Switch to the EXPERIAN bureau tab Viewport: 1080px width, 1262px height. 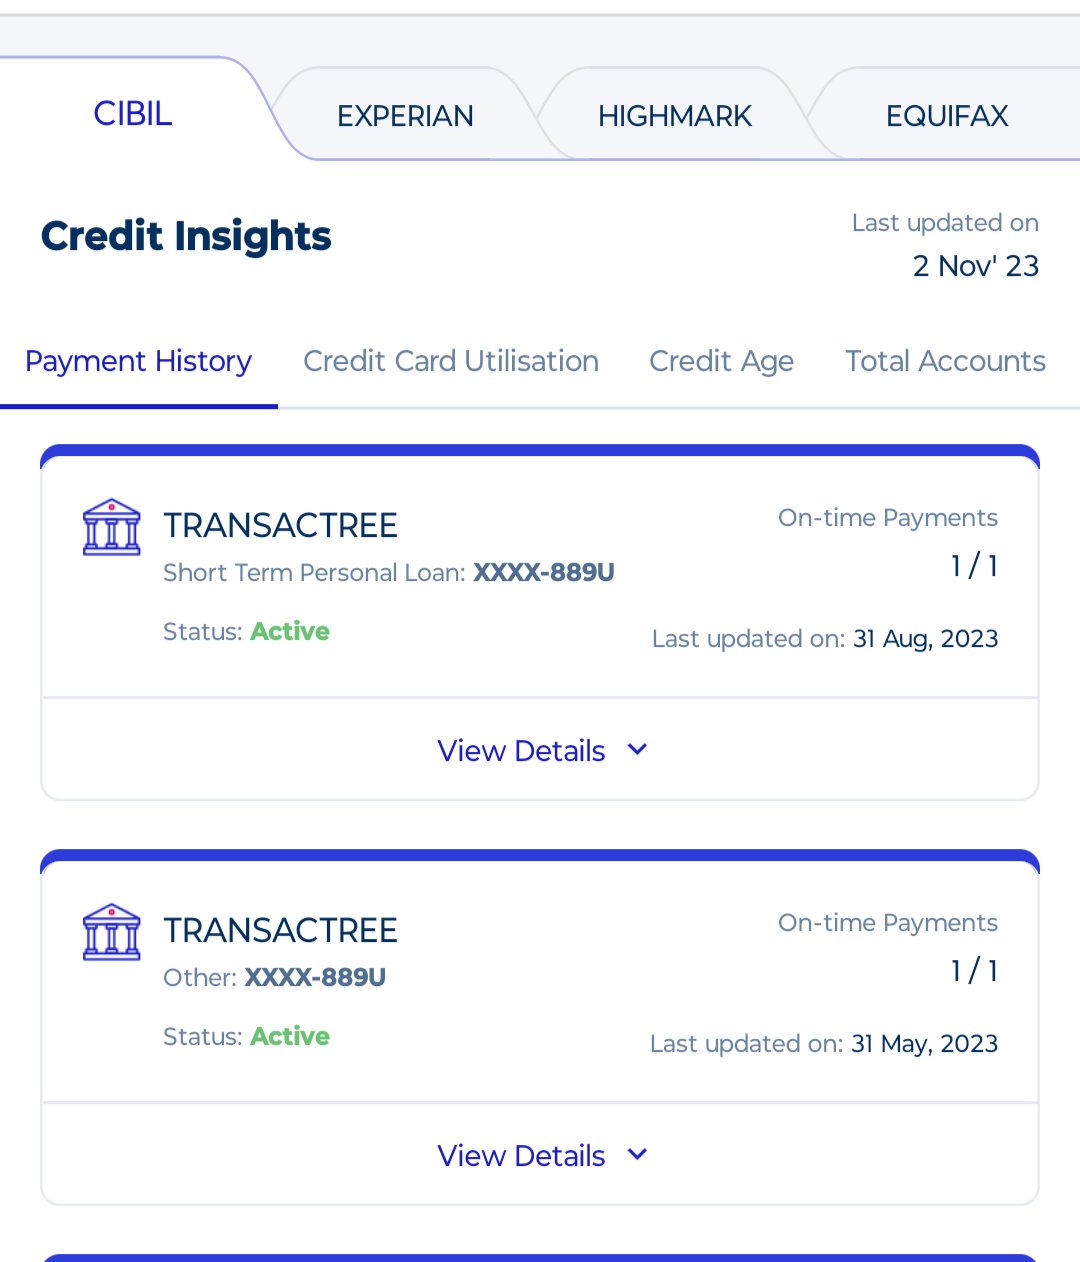coord(405,116)
